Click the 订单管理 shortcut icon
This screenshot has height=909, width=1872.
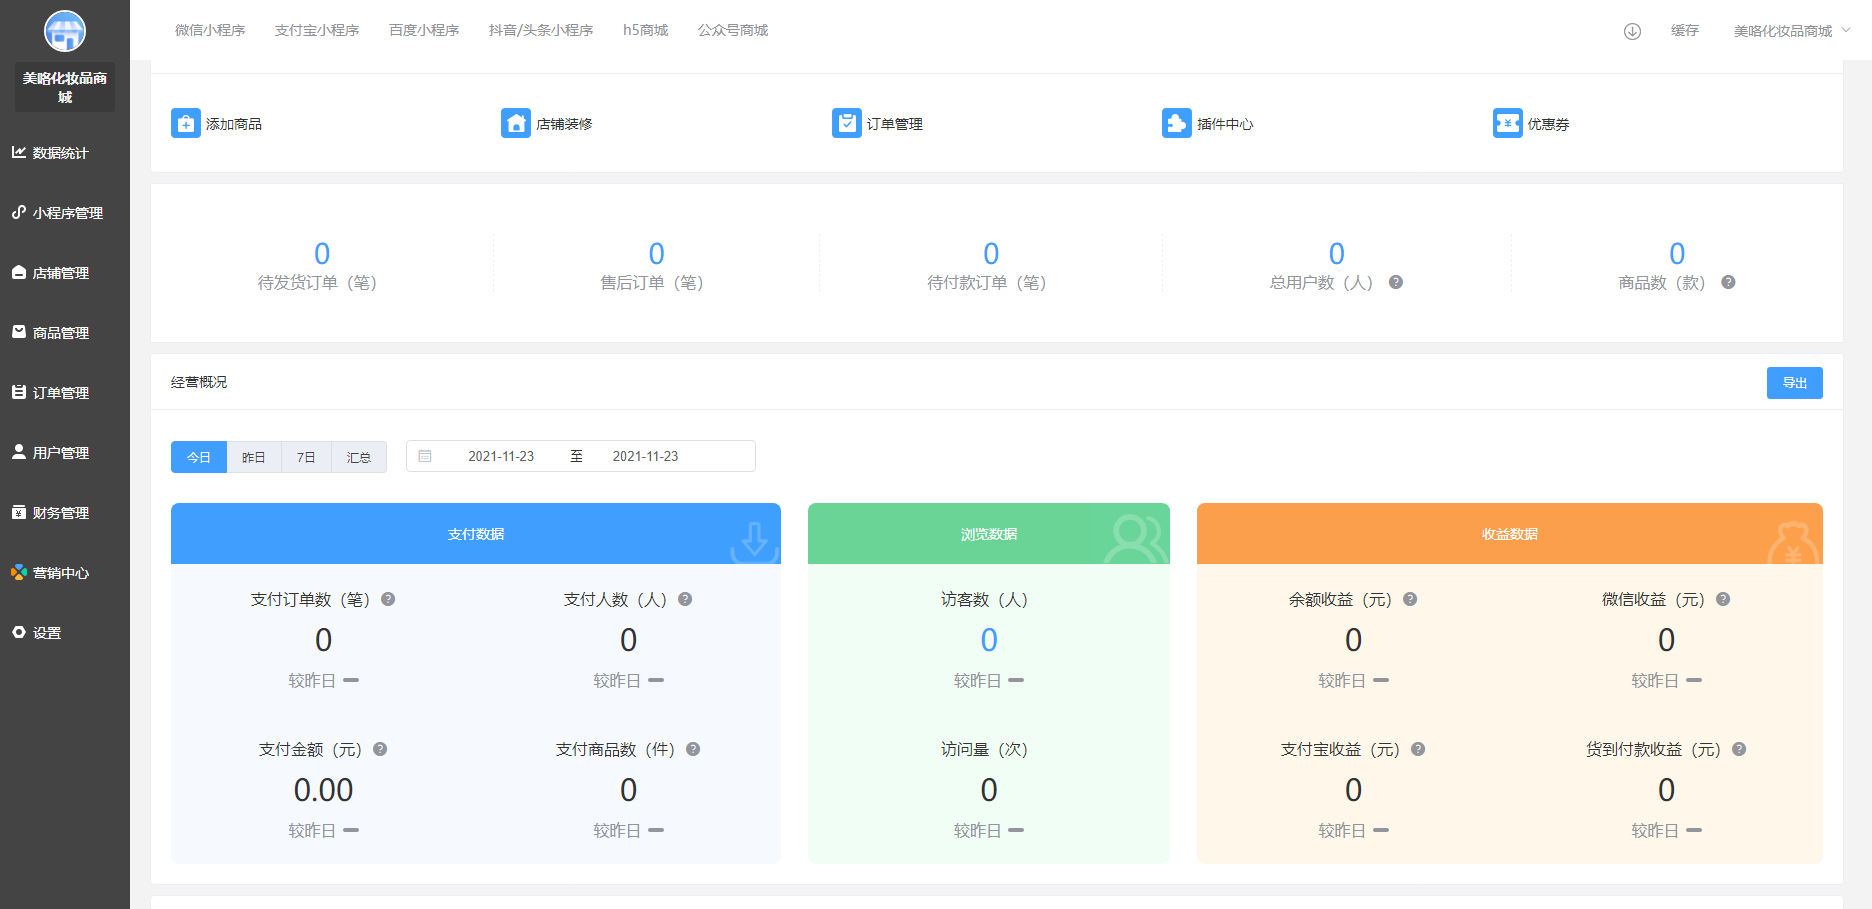click(847, 123)
